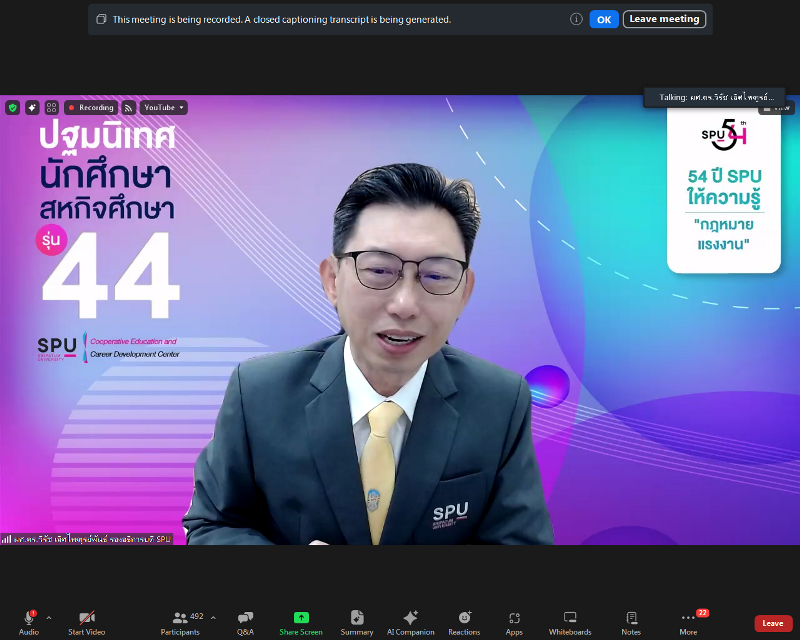Open the YouTube livestream dropdown
The image size is (800, 640).
163,108
